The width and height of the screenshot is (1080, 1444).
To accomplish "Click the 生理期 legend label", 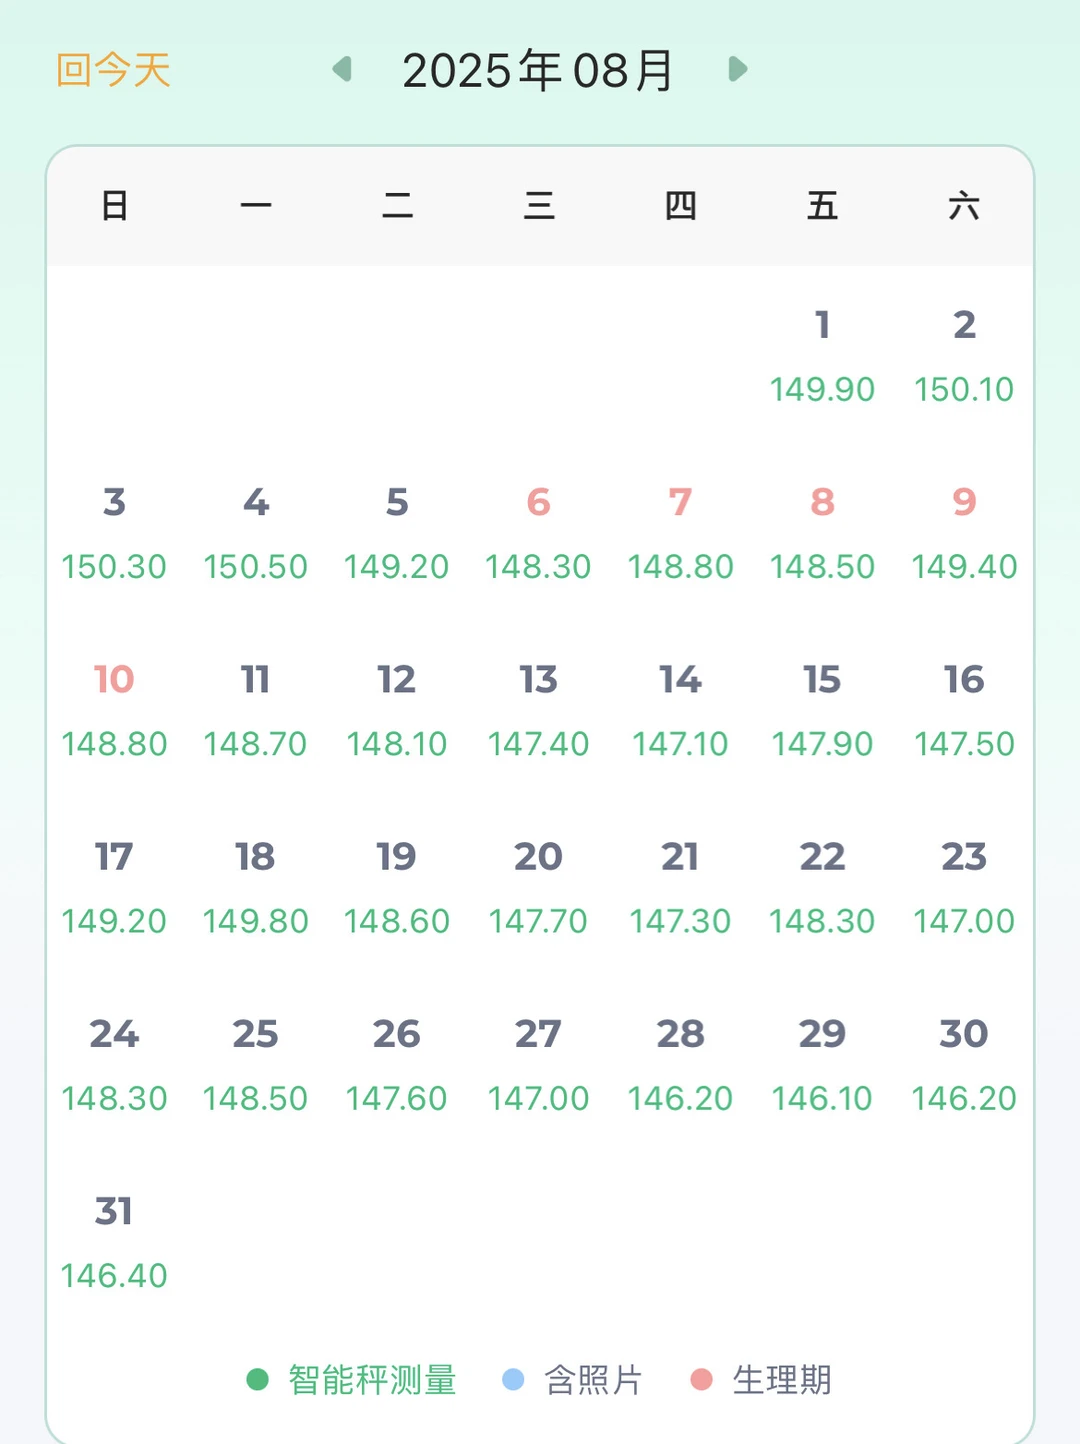I will 782,1380.
